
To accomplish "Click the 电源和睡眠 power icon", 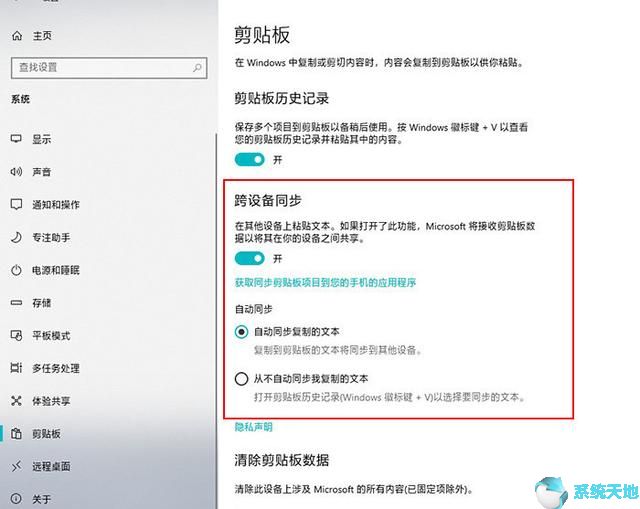I will tap(16, 270).
